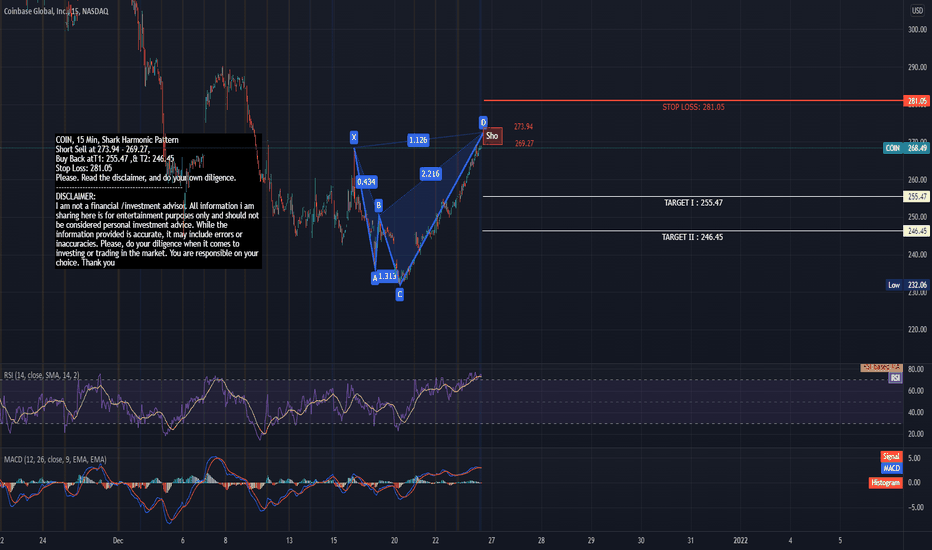Click the 290.00 price axis label
932x550 pixels.
click(917, 67)
